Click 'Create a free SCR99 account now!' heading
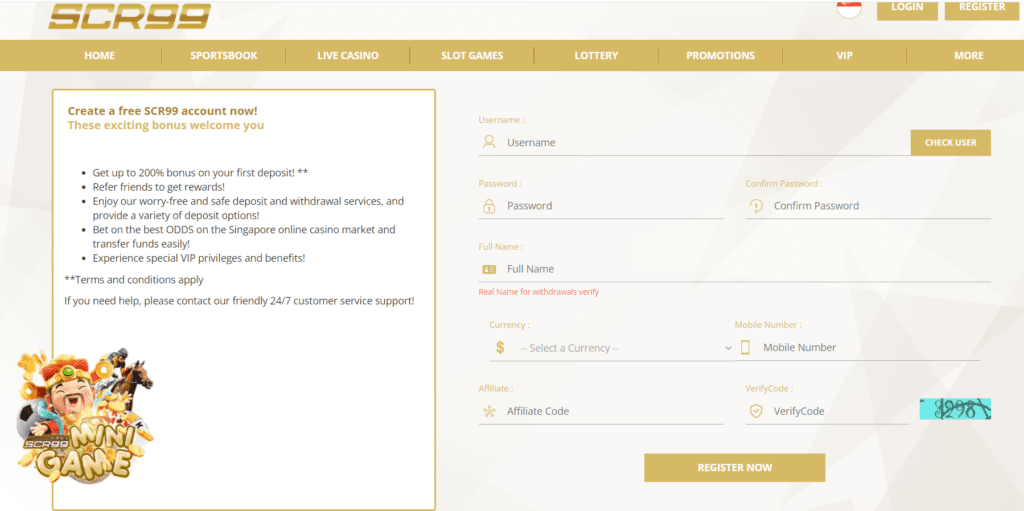Screen dimensions: 1024x511 tap(163, 111)
